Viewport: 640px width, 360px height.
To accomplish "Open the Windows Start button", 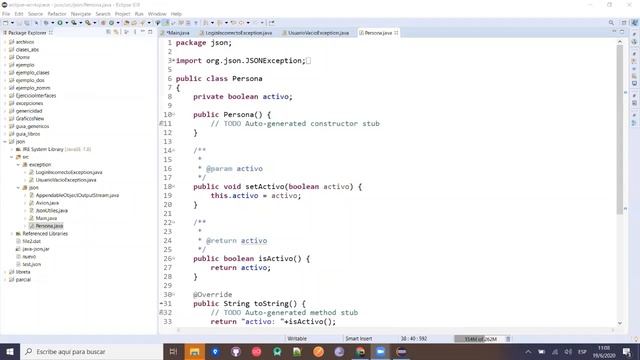I will (x=10, y=351).
